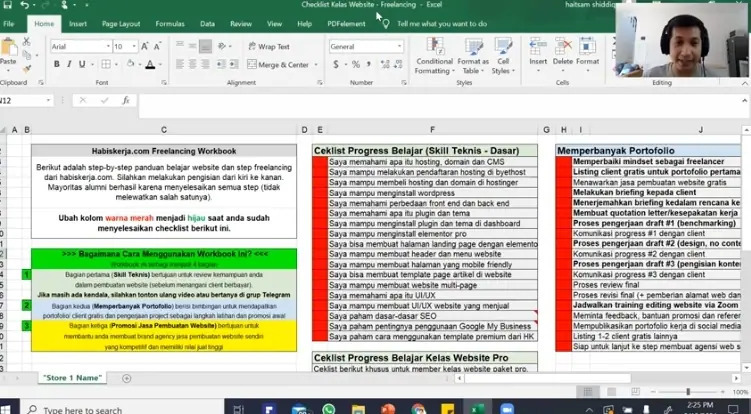Switch to the Page Layout tab
The width and height of the screenshot is (751, 414).
[121, 23]
